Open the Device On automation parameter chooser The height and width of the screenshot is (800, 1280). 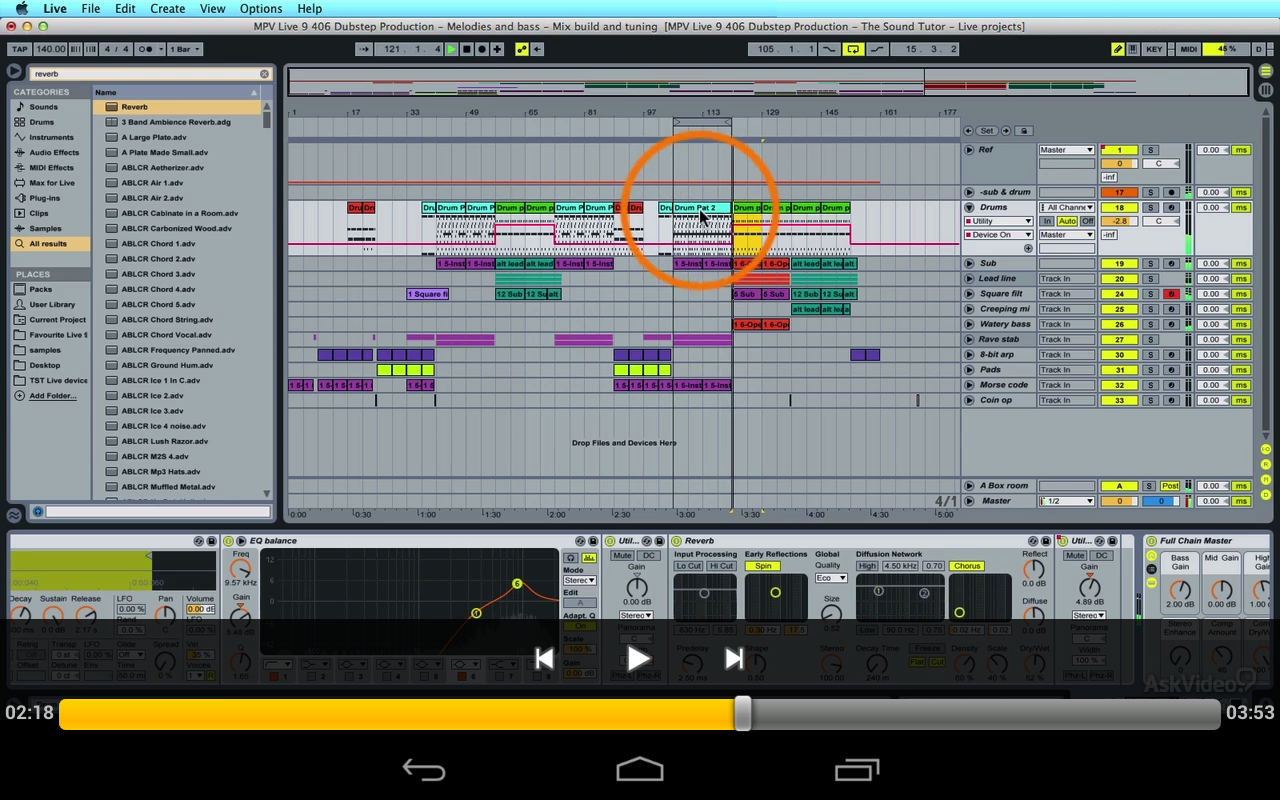coord(998,235)
